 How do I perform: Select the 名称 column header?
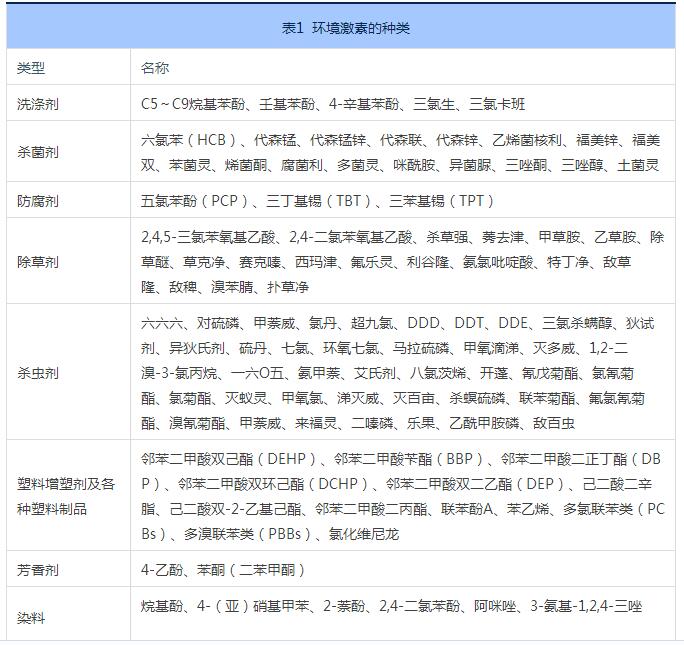[x=155, y=68]
